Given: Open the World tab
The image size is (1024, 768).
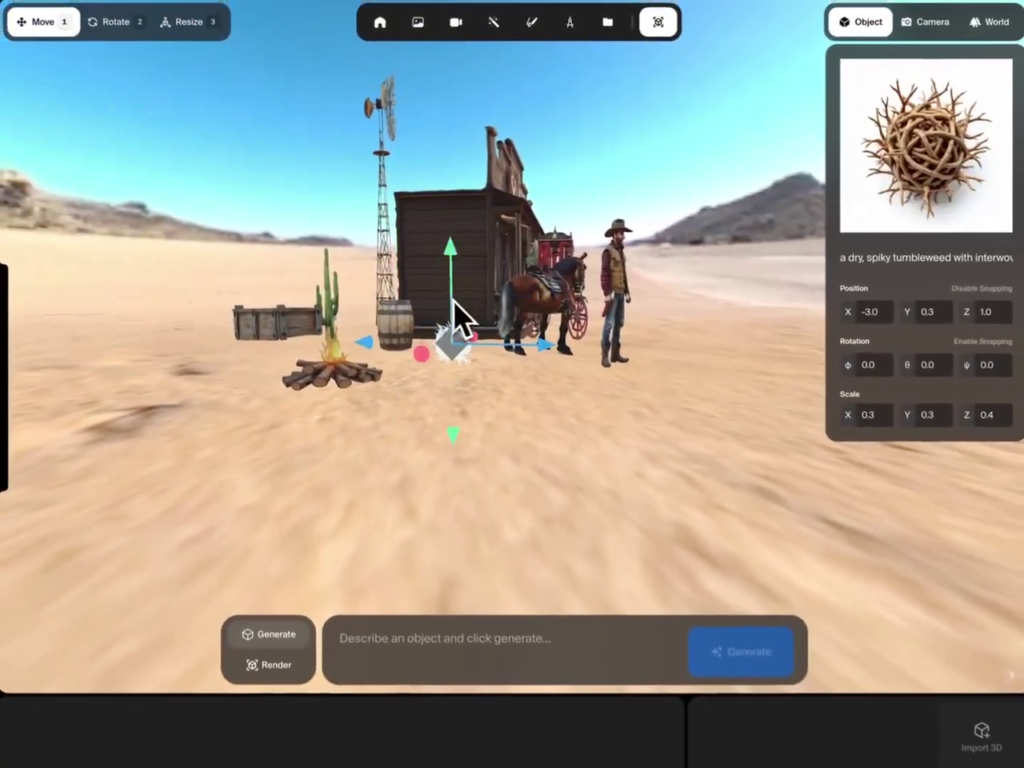Looking at the screenshot, I should (x=989, y=22).
